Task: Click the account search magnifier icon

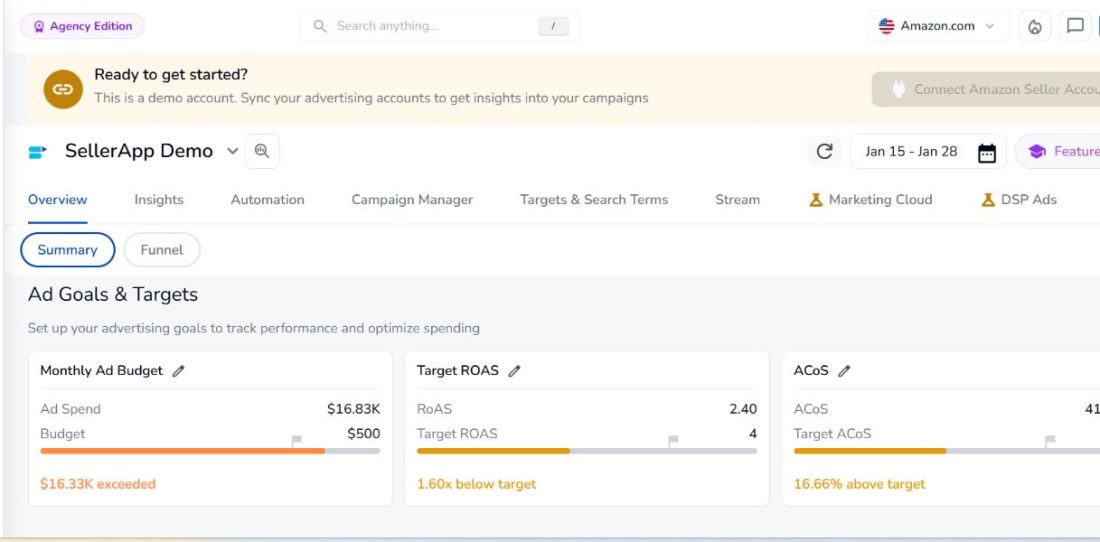Action: click(262, 151)
